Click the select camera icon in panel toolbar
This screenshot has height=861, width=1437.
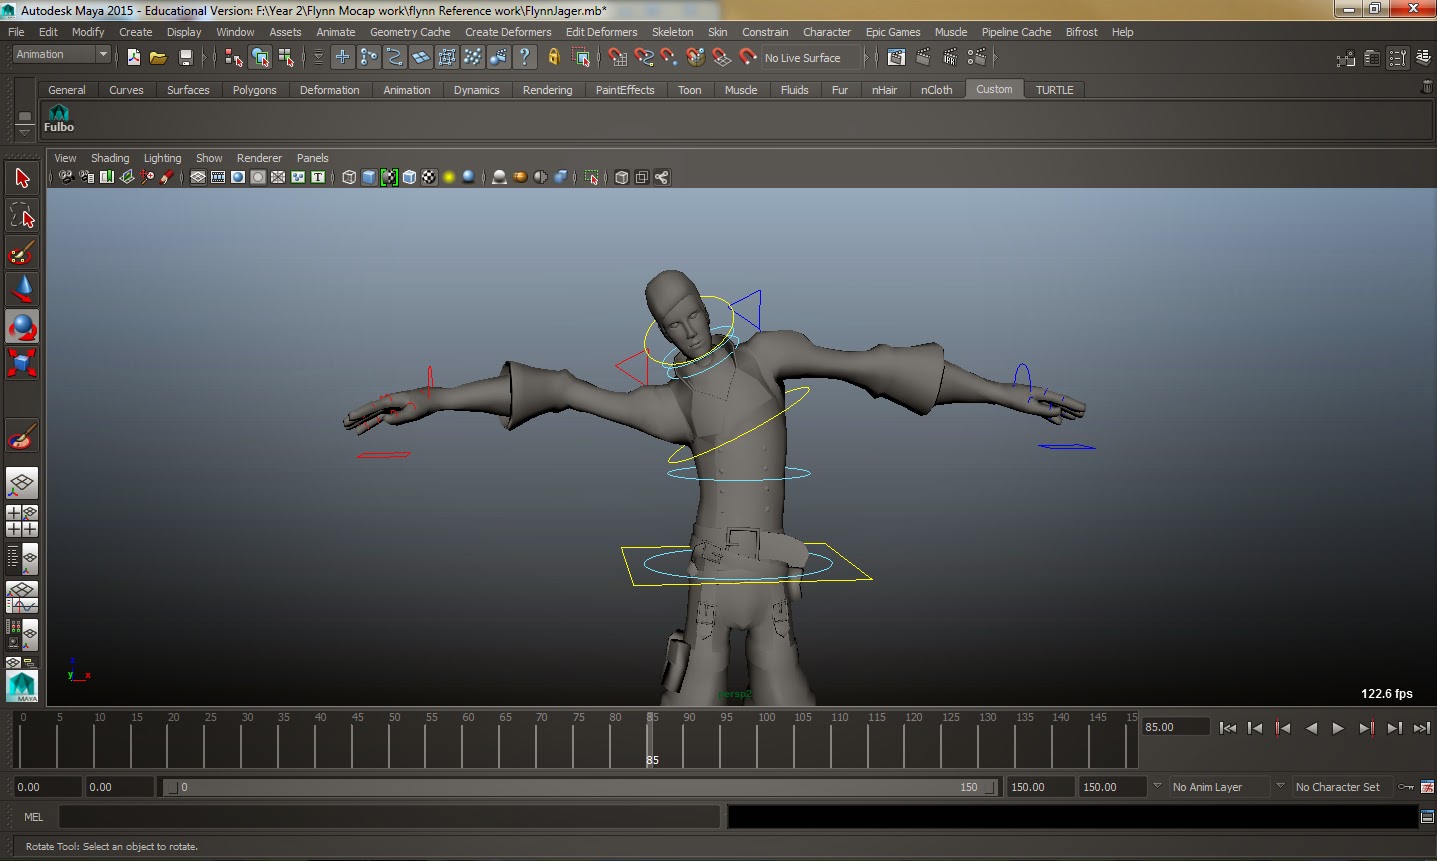66,177
